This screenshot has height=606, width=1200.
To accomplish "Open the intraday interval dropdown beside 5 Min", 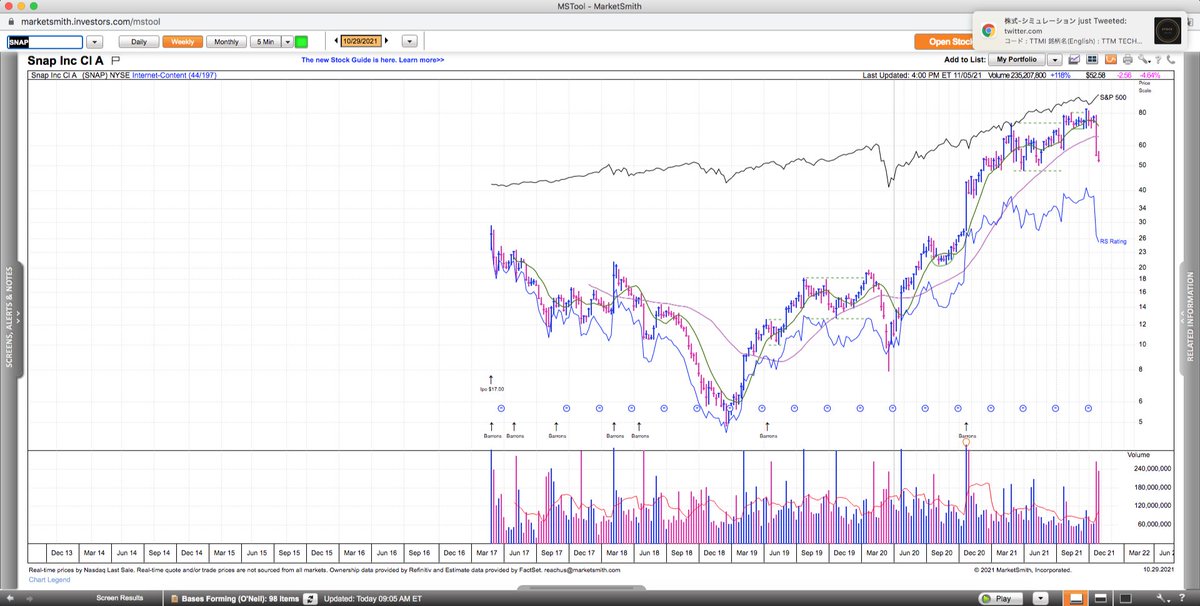I will pyautogui.click(x=288, y=42).
